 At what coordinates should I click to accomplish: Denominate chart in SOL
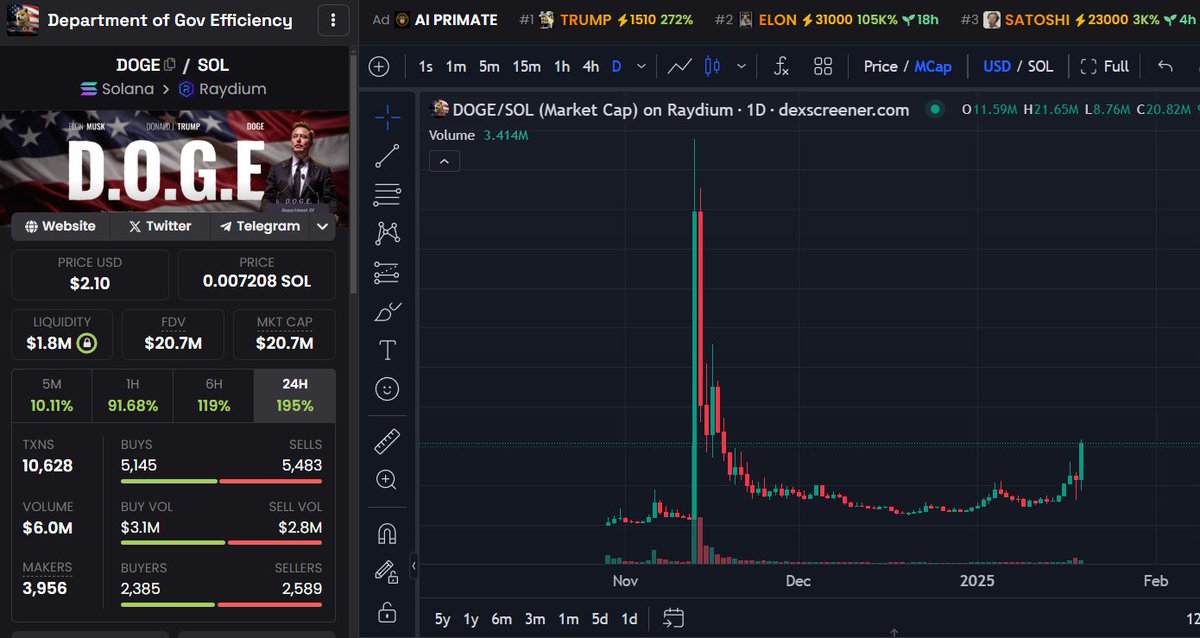click(x=1040, y=66)
